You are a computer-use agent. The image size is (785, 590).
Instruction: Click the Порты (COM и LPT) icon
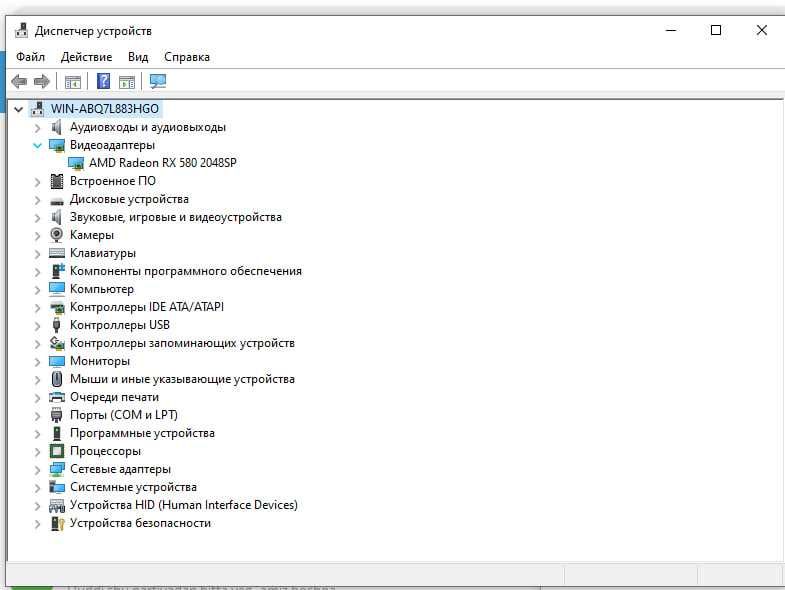click(57, 415)
